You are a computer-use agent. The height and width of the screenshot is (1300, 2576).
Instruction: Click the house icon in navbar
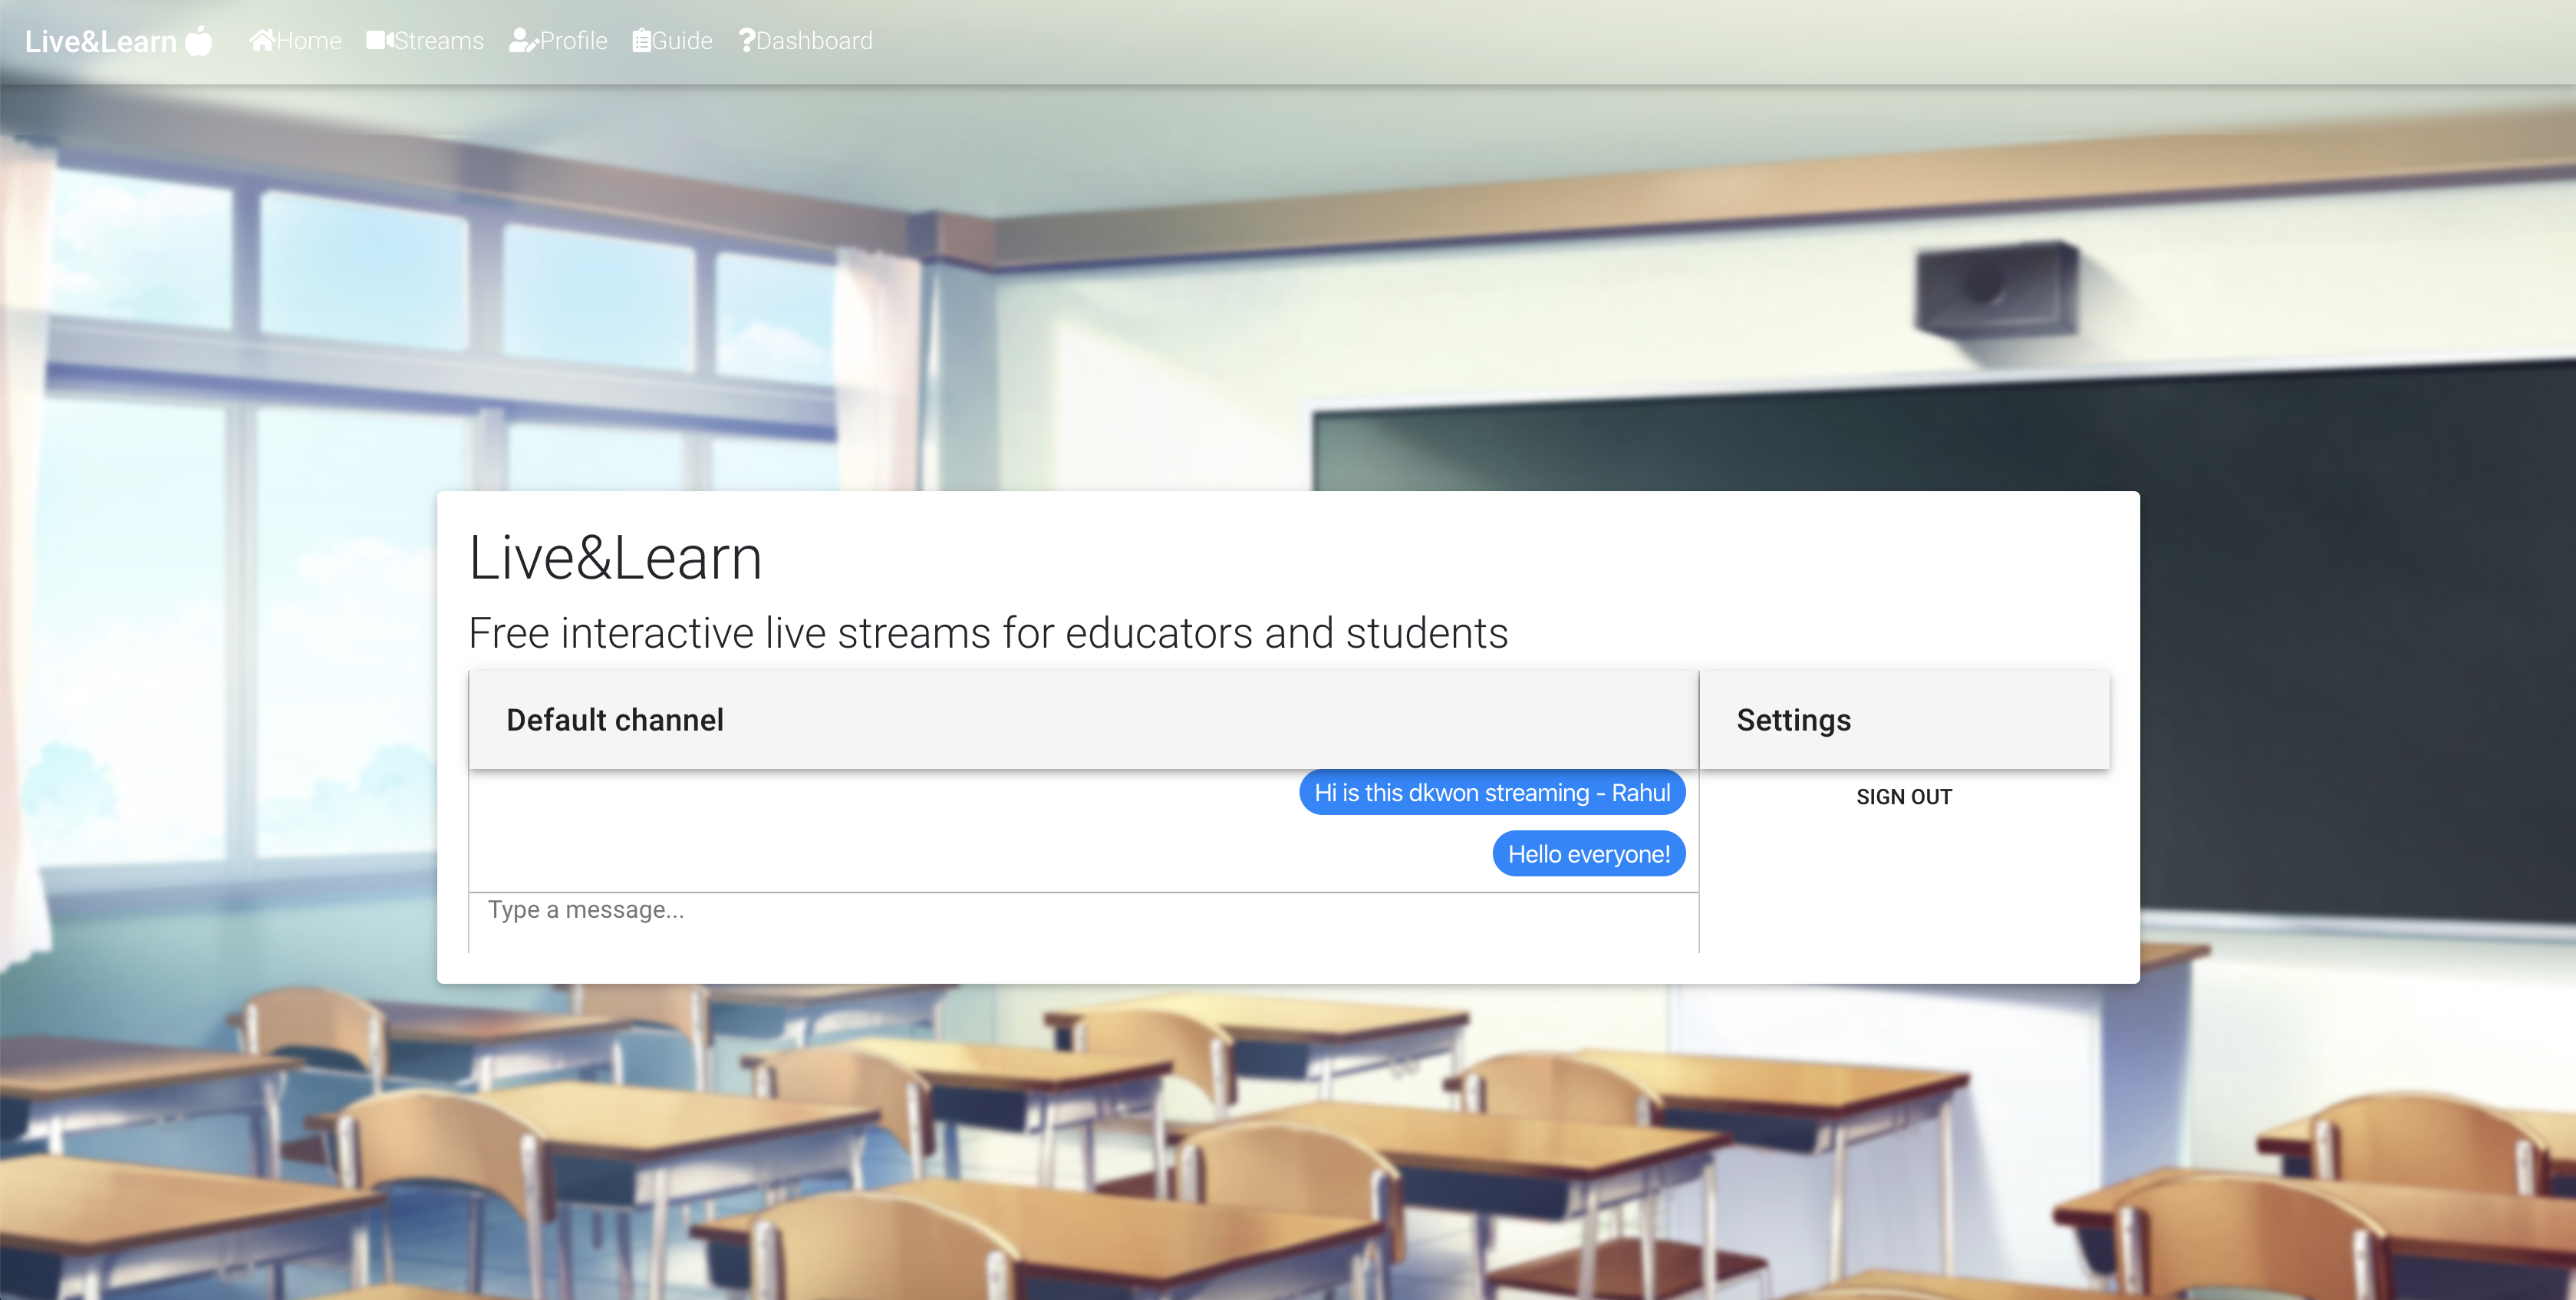262,40
